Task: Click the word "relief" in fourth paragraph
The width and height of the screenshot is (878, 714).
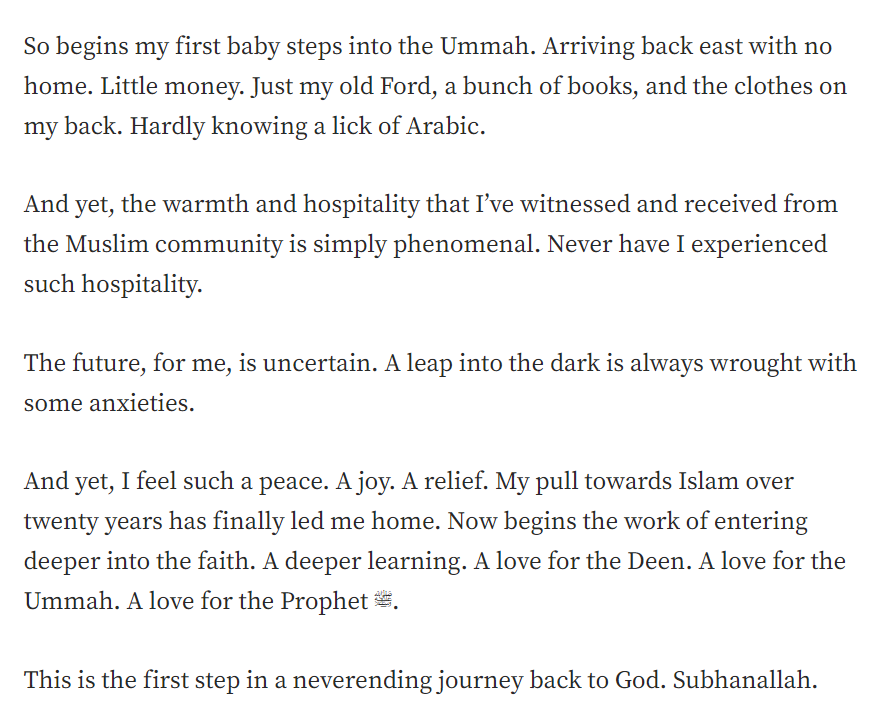Action: (454, 482)
